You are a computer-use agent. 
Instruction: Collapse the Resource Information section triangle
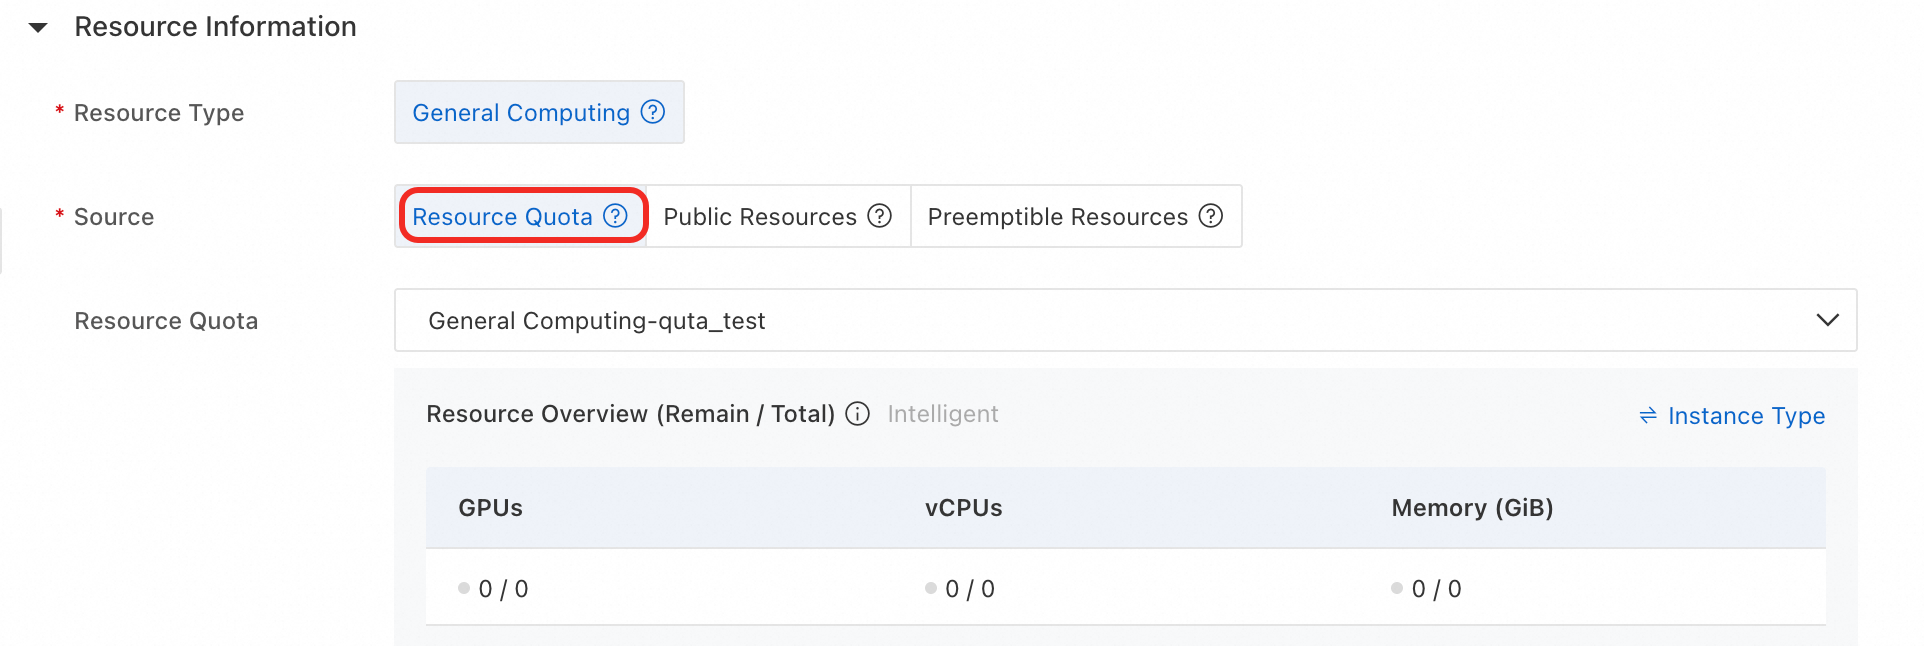(x=38, y=28)
